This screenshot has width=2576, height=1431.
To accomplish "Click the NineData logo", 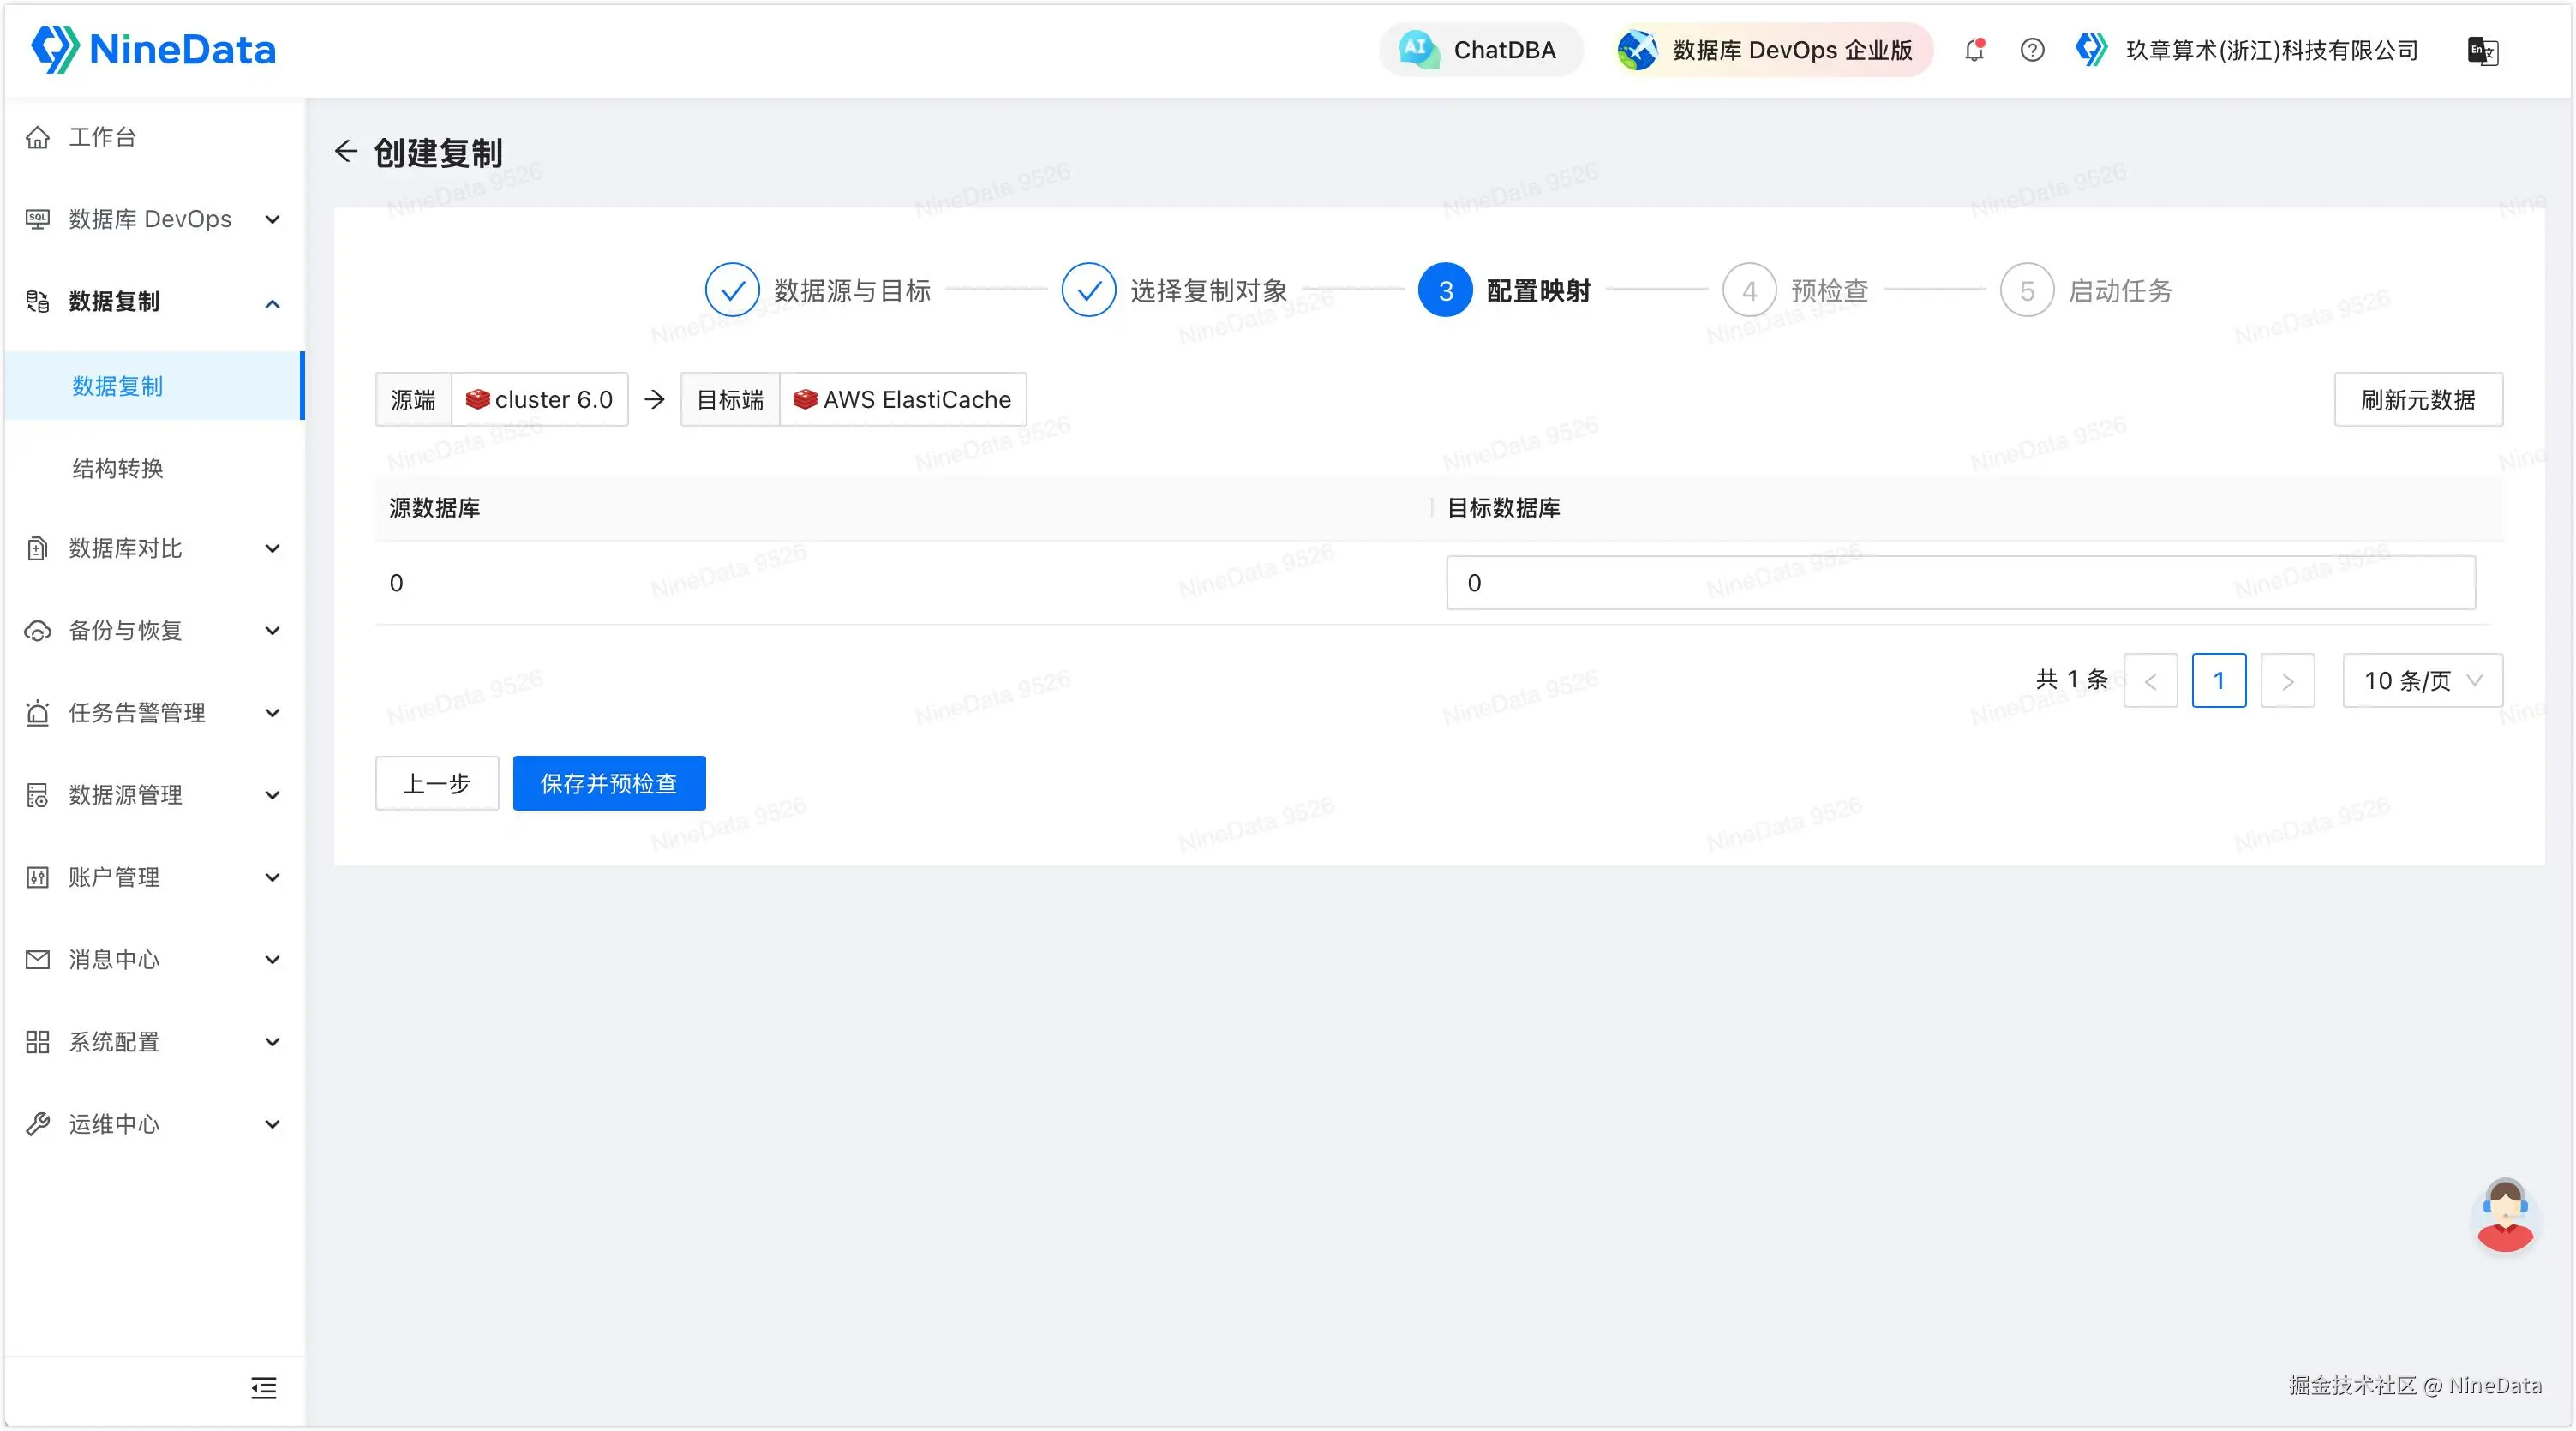I will pos(153,49).
